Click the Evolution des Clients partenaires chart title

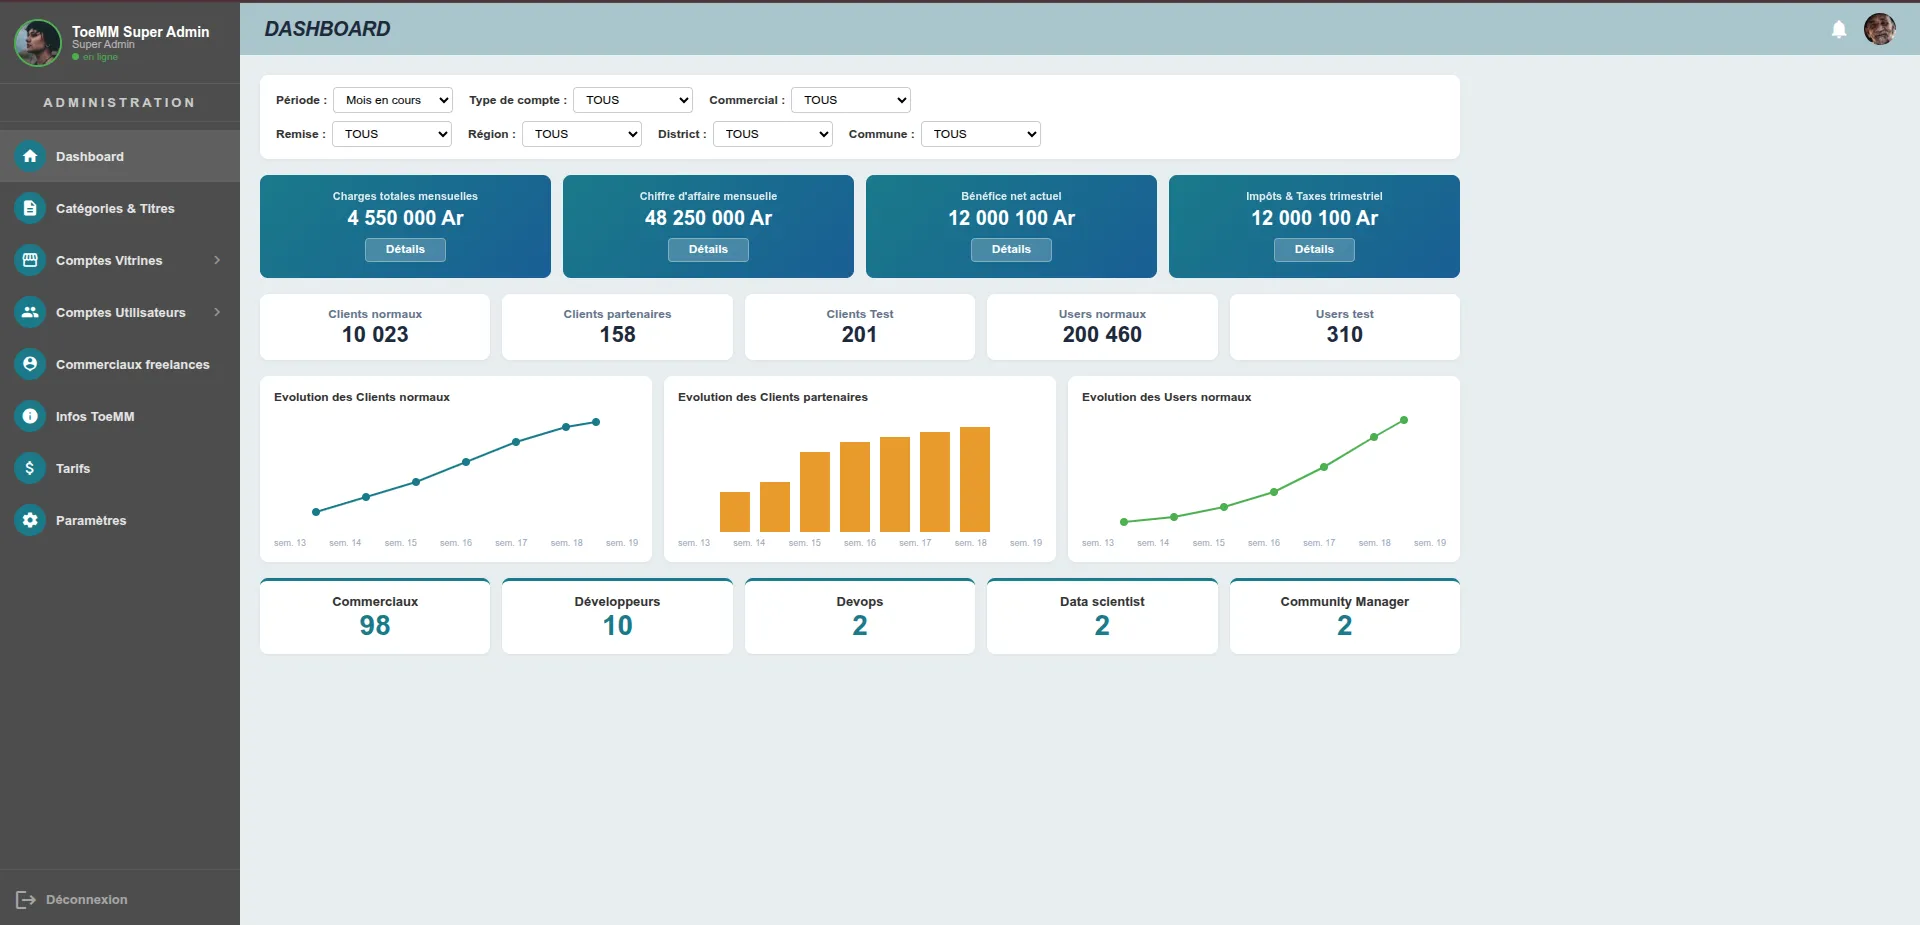point(773,397)
